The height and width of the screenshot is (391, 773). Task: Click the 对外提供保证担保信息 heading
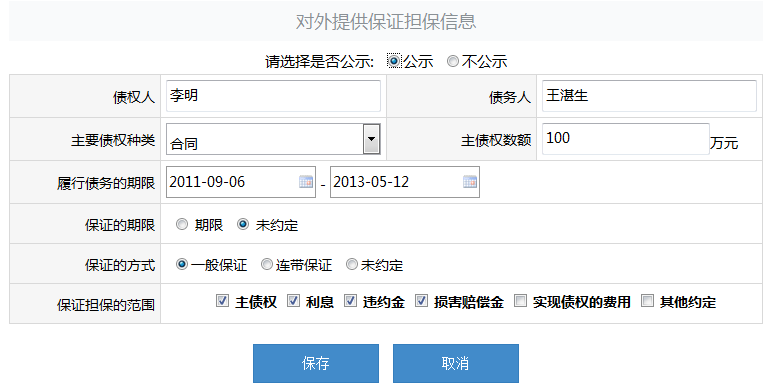coord(386,22)
